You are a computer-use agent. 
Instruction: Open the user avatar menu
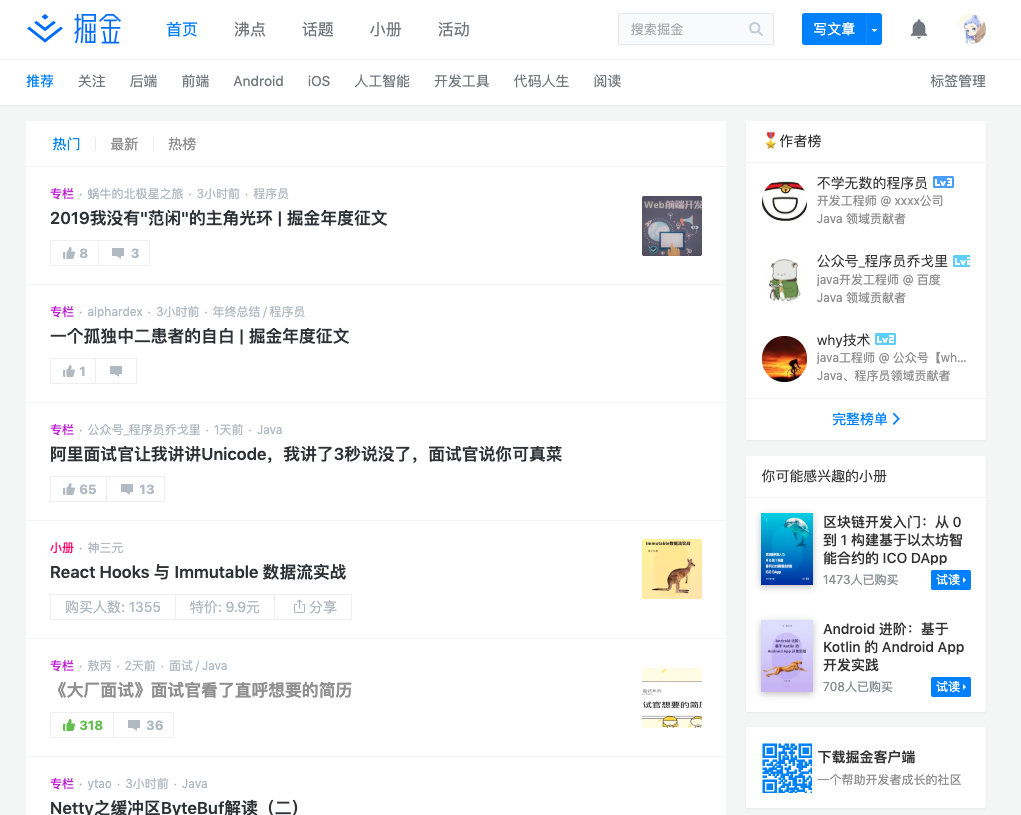point(973,29)
